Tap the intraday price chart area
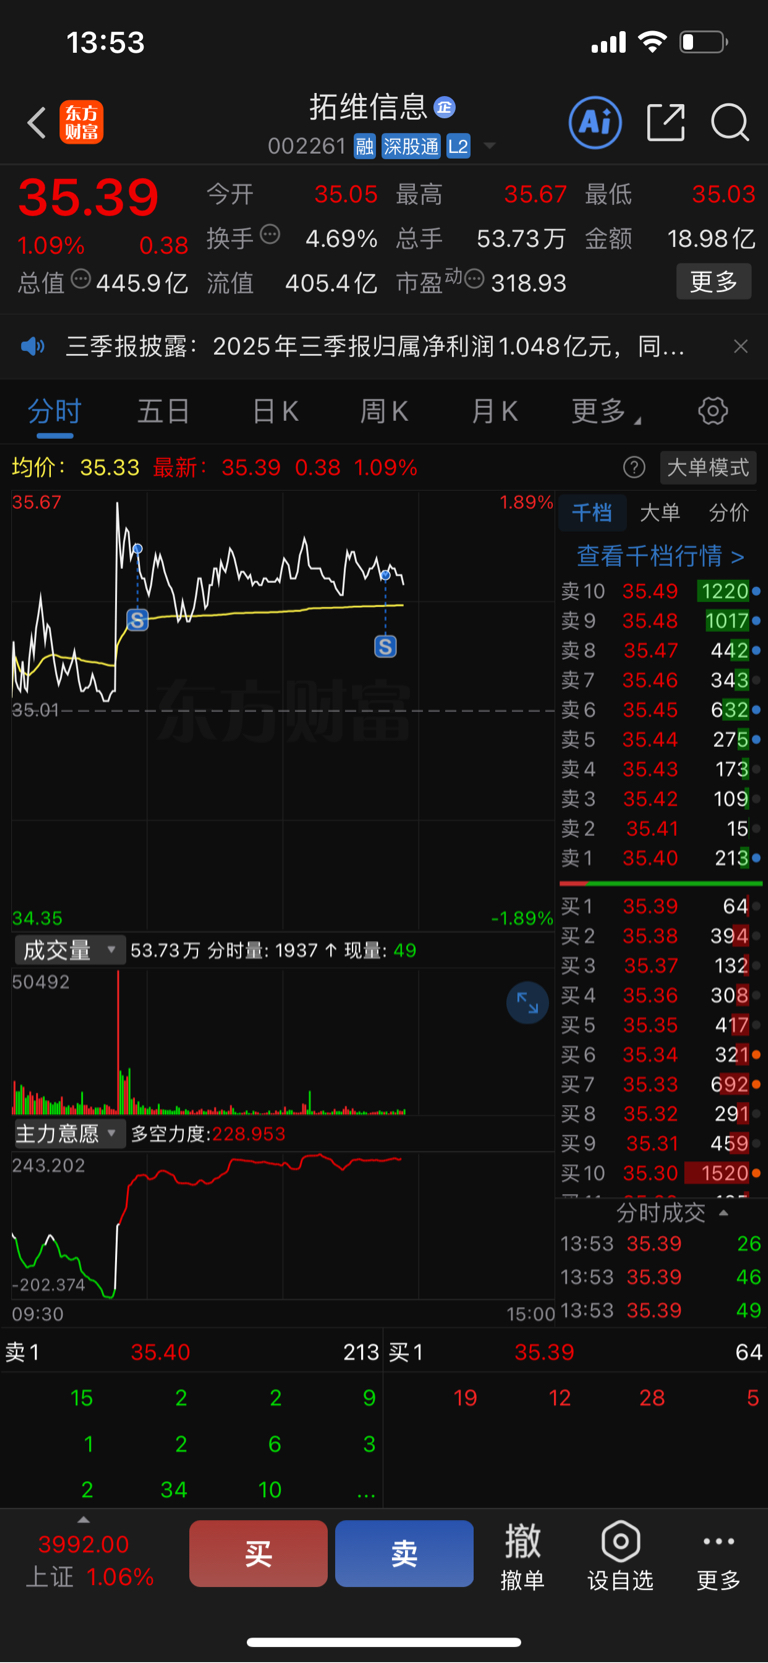This screenshot has height=1663, width=768. (282, 710)
